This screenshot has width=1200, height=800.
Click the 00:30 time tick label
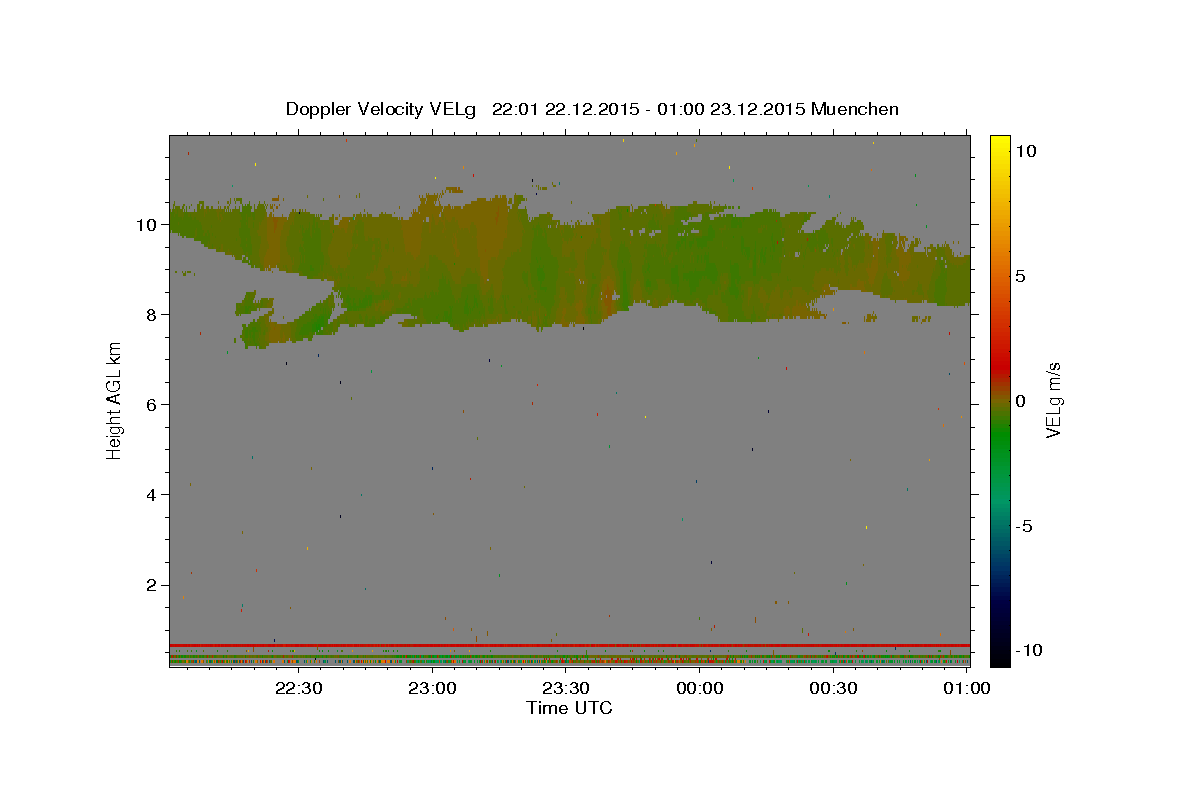(833, 688)
